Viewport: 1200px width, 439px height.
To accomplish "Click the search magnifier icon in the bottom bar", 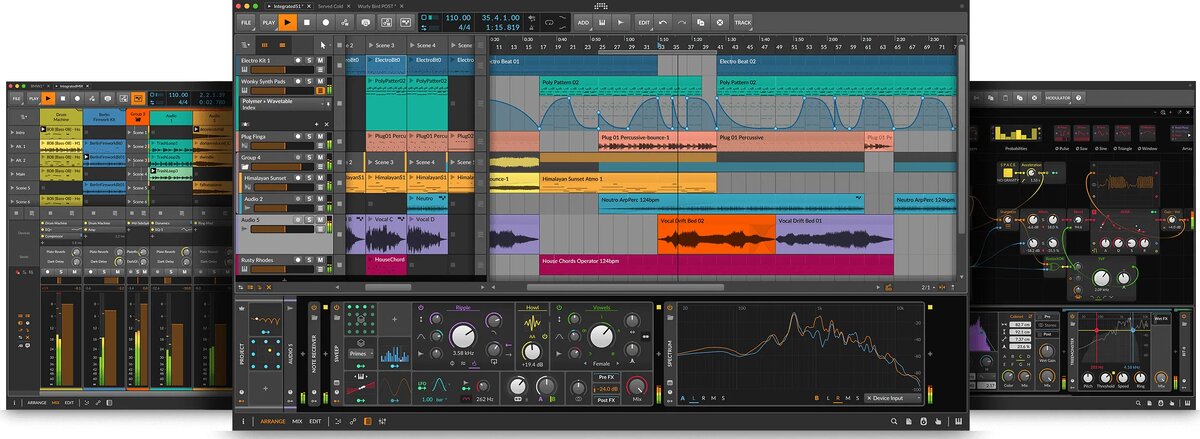I will point(894,421).
